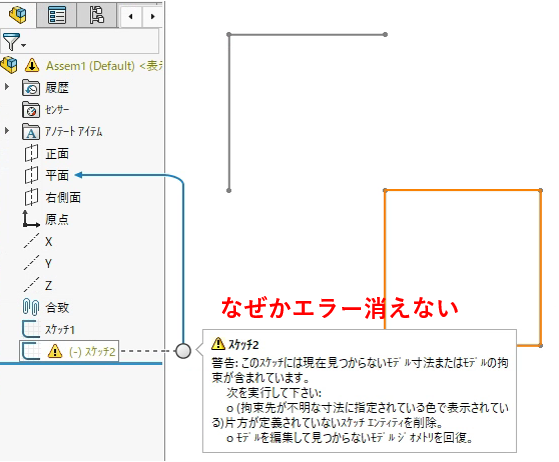Select the gray horizontal sketch line
Screen dimensions: 559x462
pyautogui.click(x=307, y=35)
